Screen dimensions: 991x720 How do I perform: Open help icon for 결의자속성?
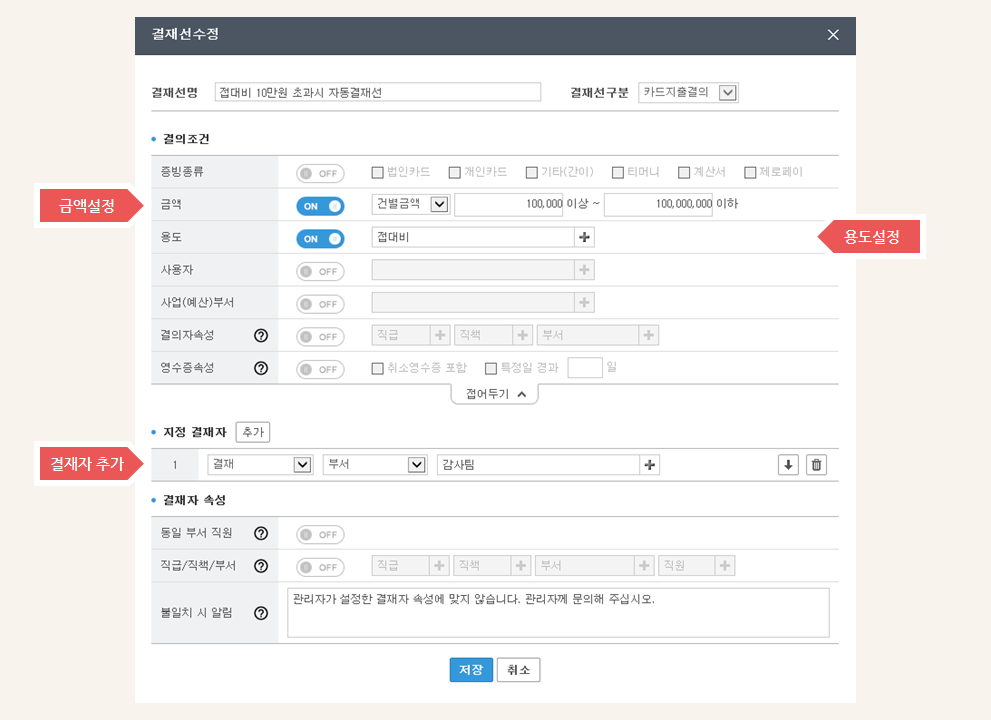tap(261, 336)
